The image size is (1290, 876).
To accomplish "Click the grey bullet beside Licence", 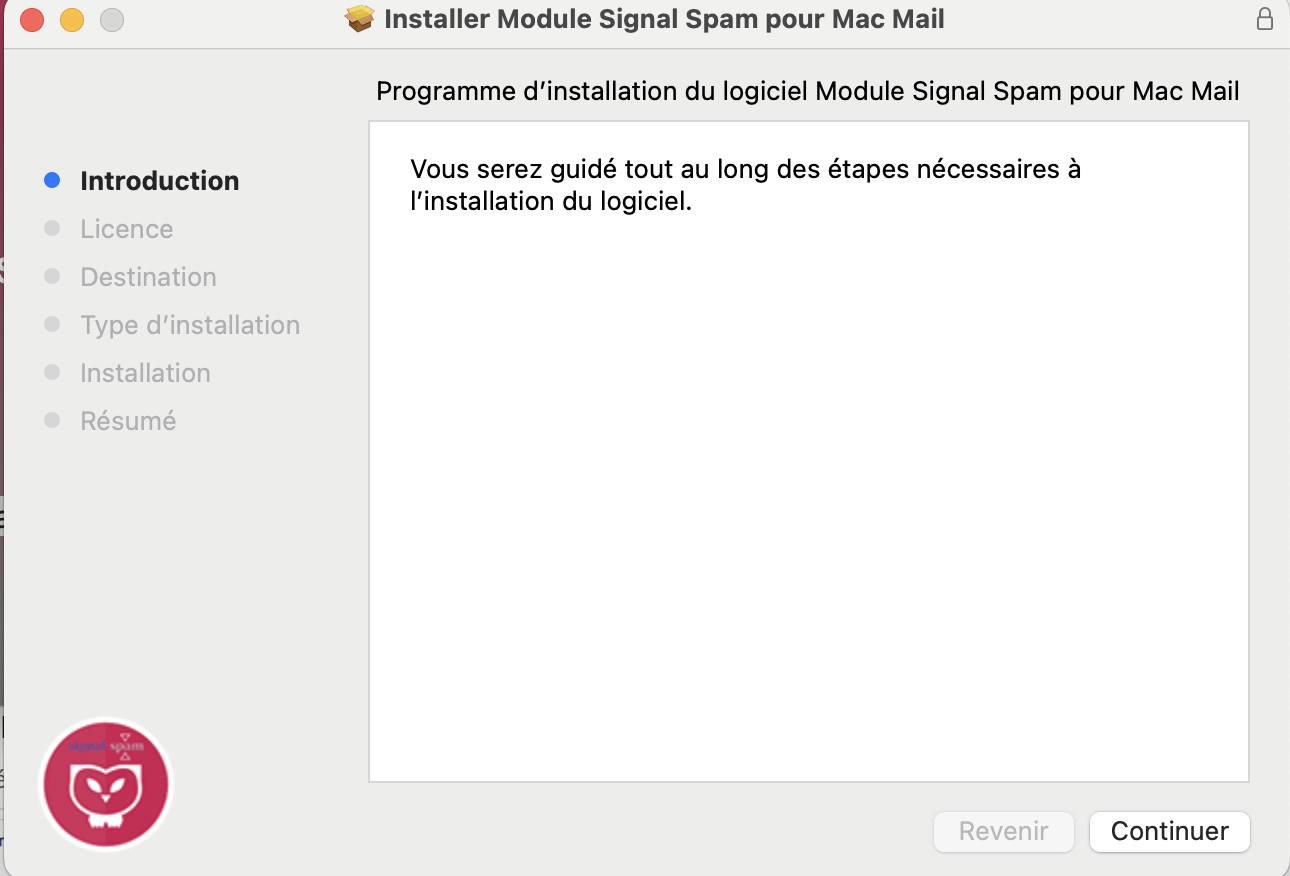I will (53, 228).
